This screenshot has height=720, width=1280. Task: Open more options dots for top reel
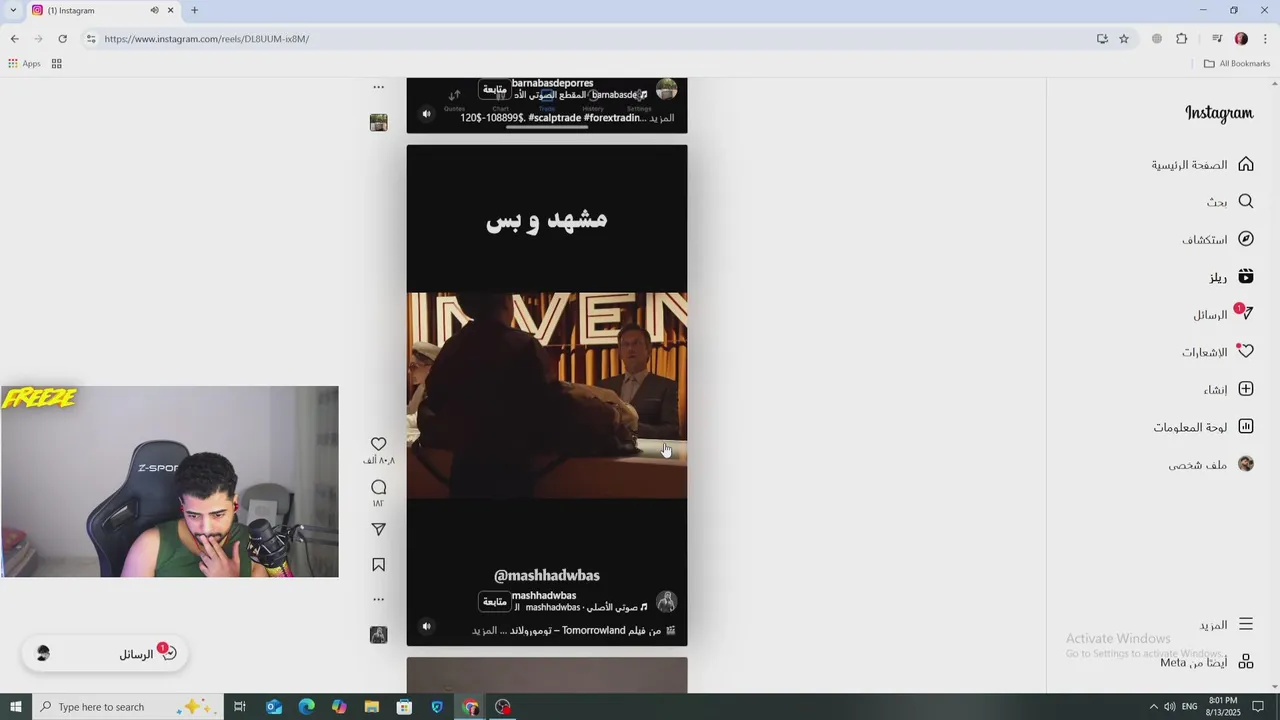[378, 87]
